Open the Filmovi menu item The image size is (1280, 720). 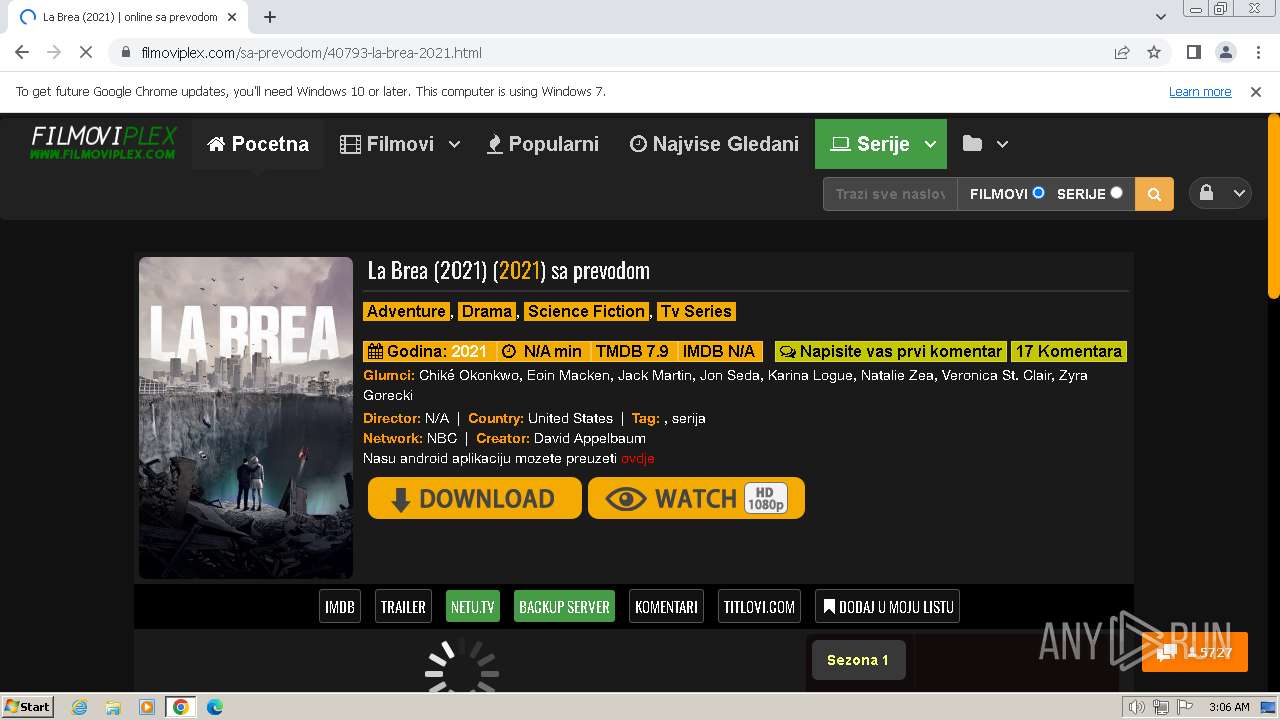[387, 144]
